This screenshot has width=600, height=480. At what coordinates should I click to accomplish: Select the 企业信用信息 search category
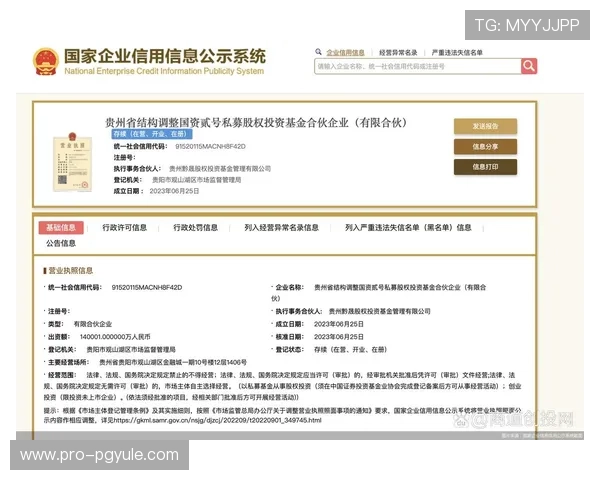(345, 52)
